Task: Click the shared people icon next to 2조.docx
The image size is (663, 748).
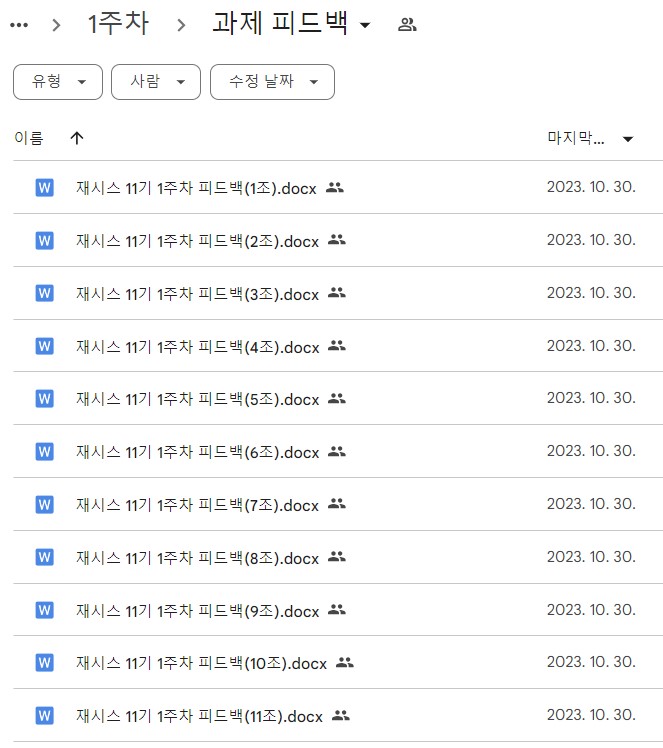Action: (336, 240)
